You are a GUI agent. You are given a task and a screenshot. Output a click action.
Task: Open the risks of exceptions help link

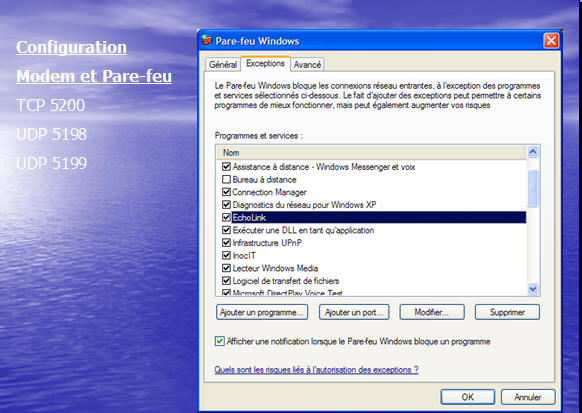pos(316,370)
